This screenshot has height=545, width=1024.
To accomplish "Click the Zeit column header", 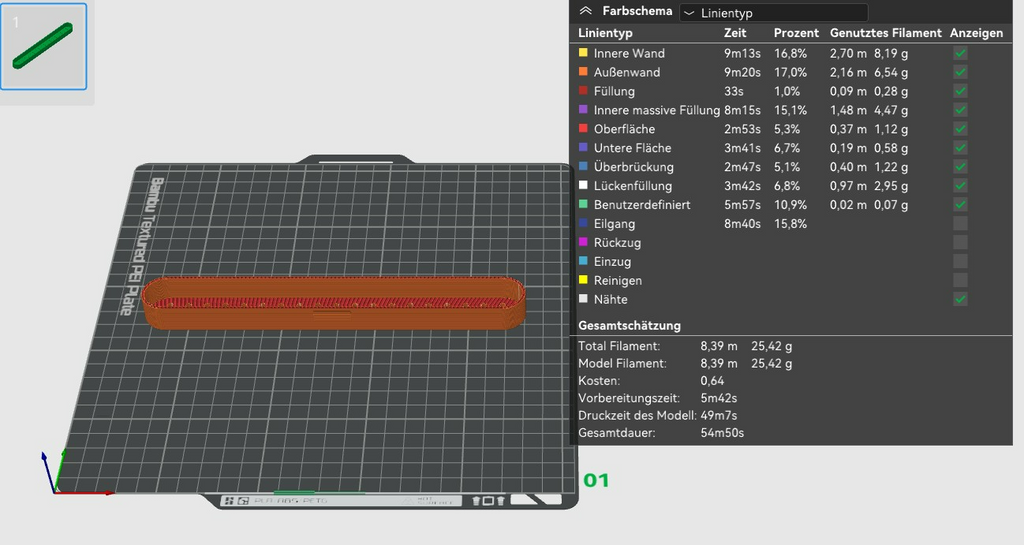I will point(735,33).
